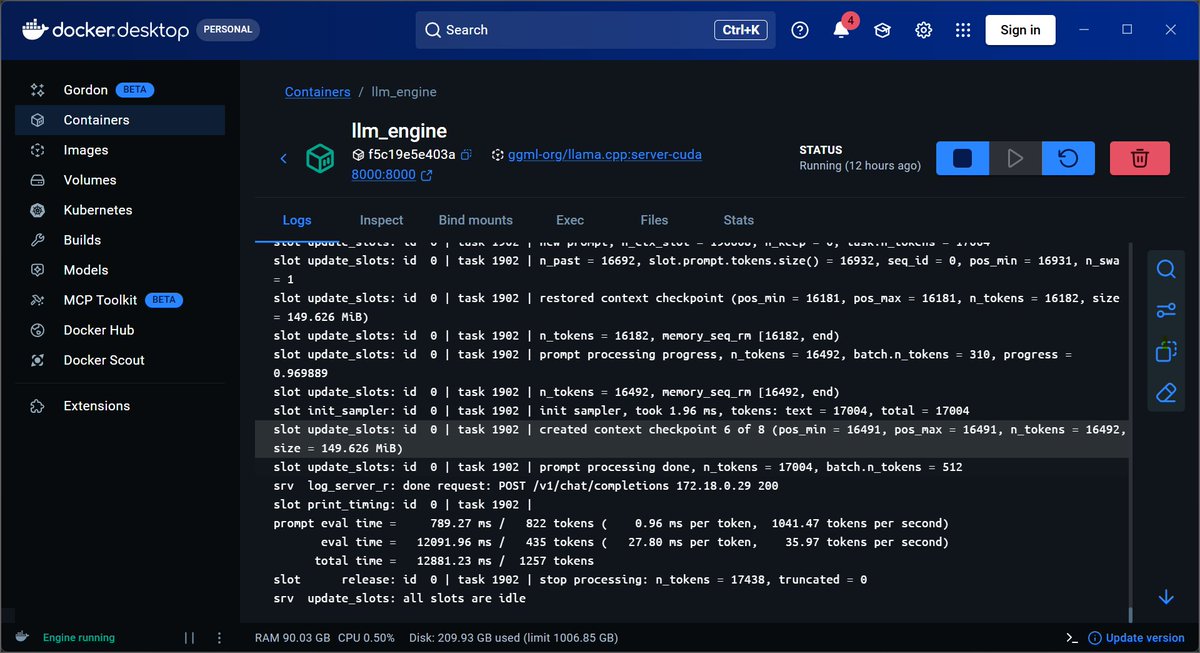Viewport: 1200px width, 653px height.
Task: Open the terminal icon in status bar
Action: (x=1072, y=638)
